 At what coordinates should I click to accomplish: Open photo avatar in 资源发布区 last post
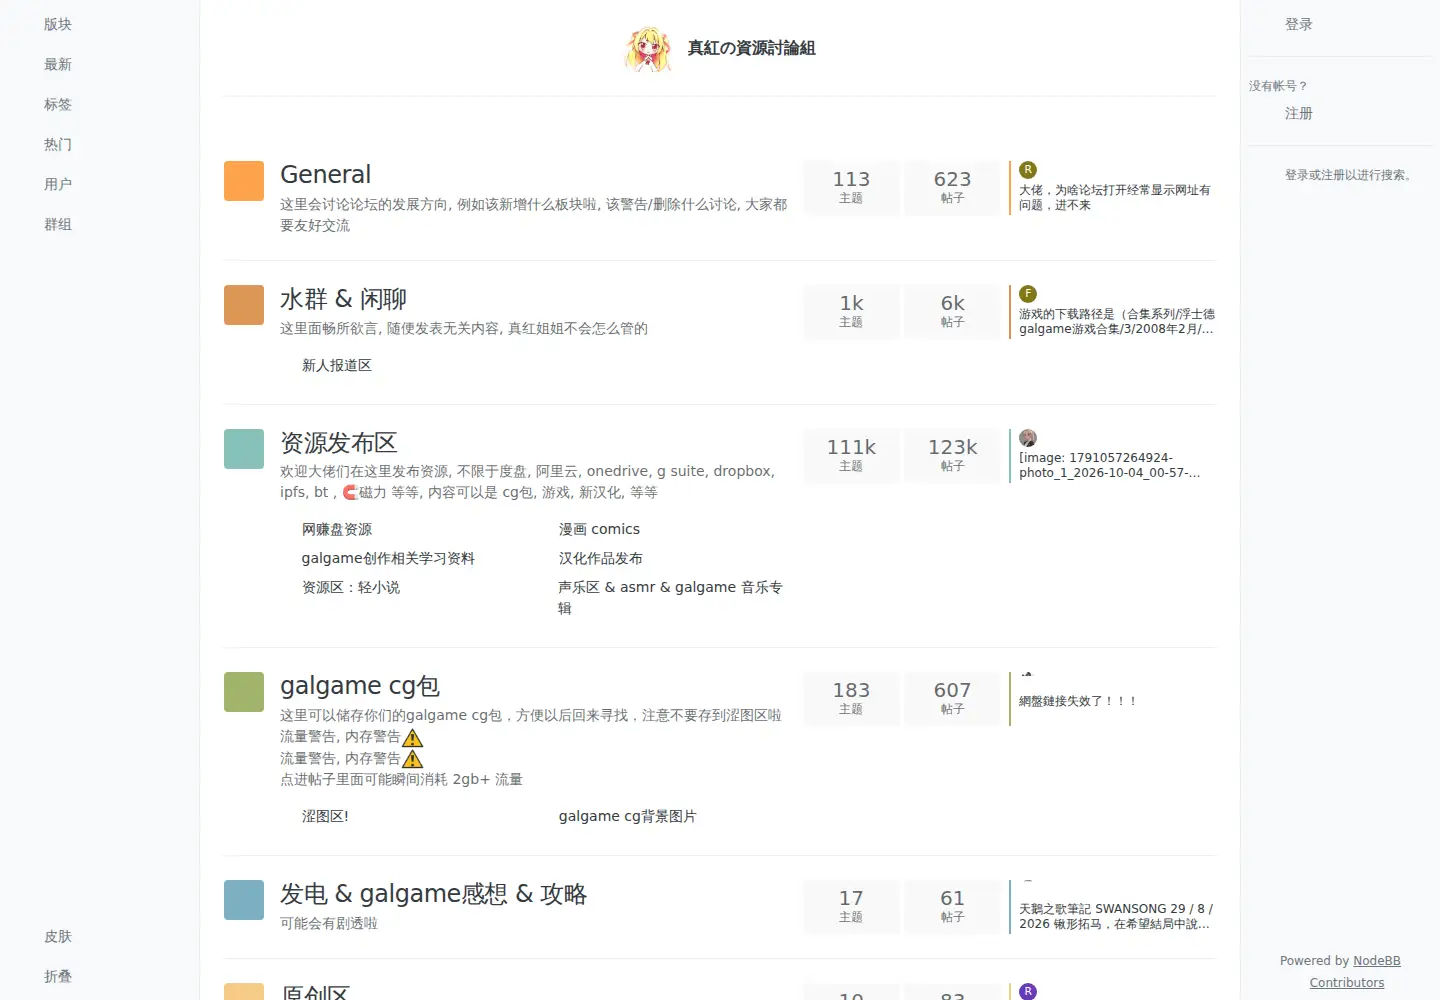pyautogui.click(x=1028, y=438)
